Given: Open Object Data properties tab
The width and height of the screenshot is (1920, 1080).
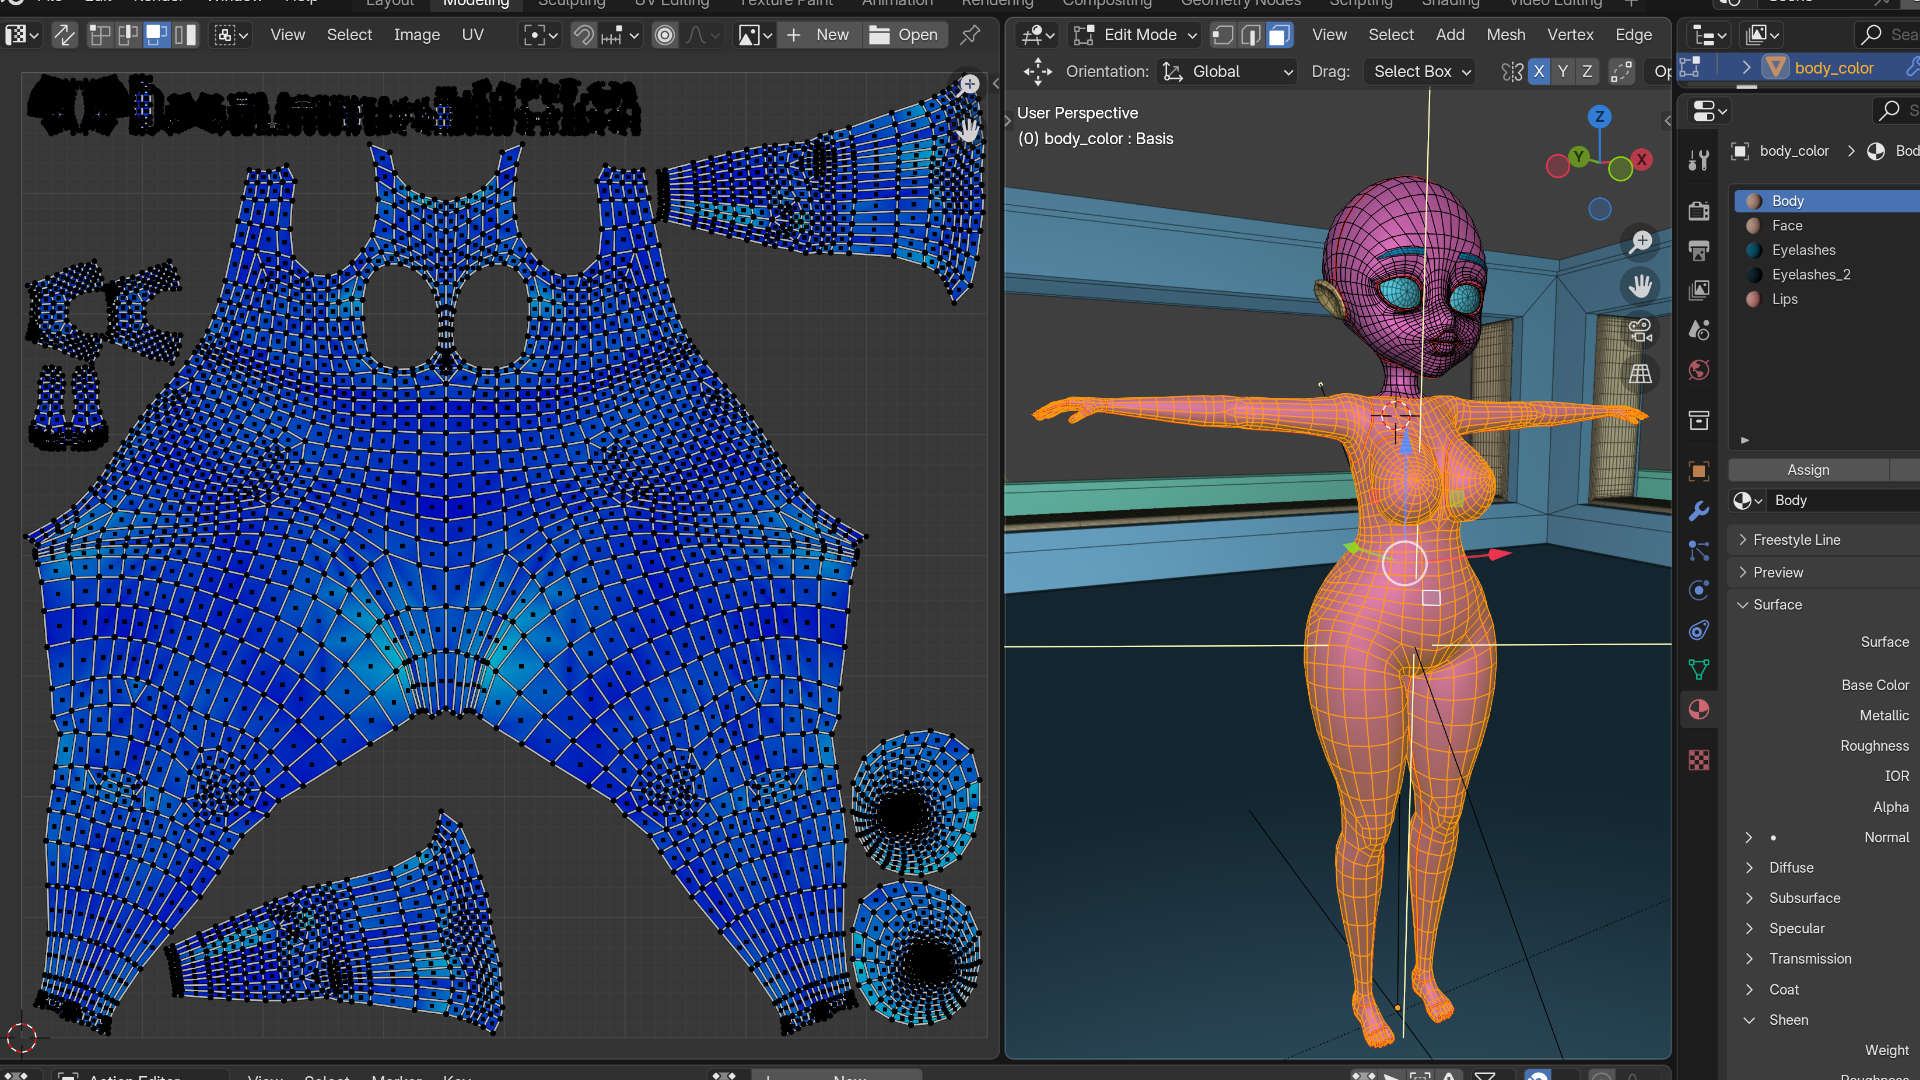Looking at the screenshot, I should coord(1699,669).
